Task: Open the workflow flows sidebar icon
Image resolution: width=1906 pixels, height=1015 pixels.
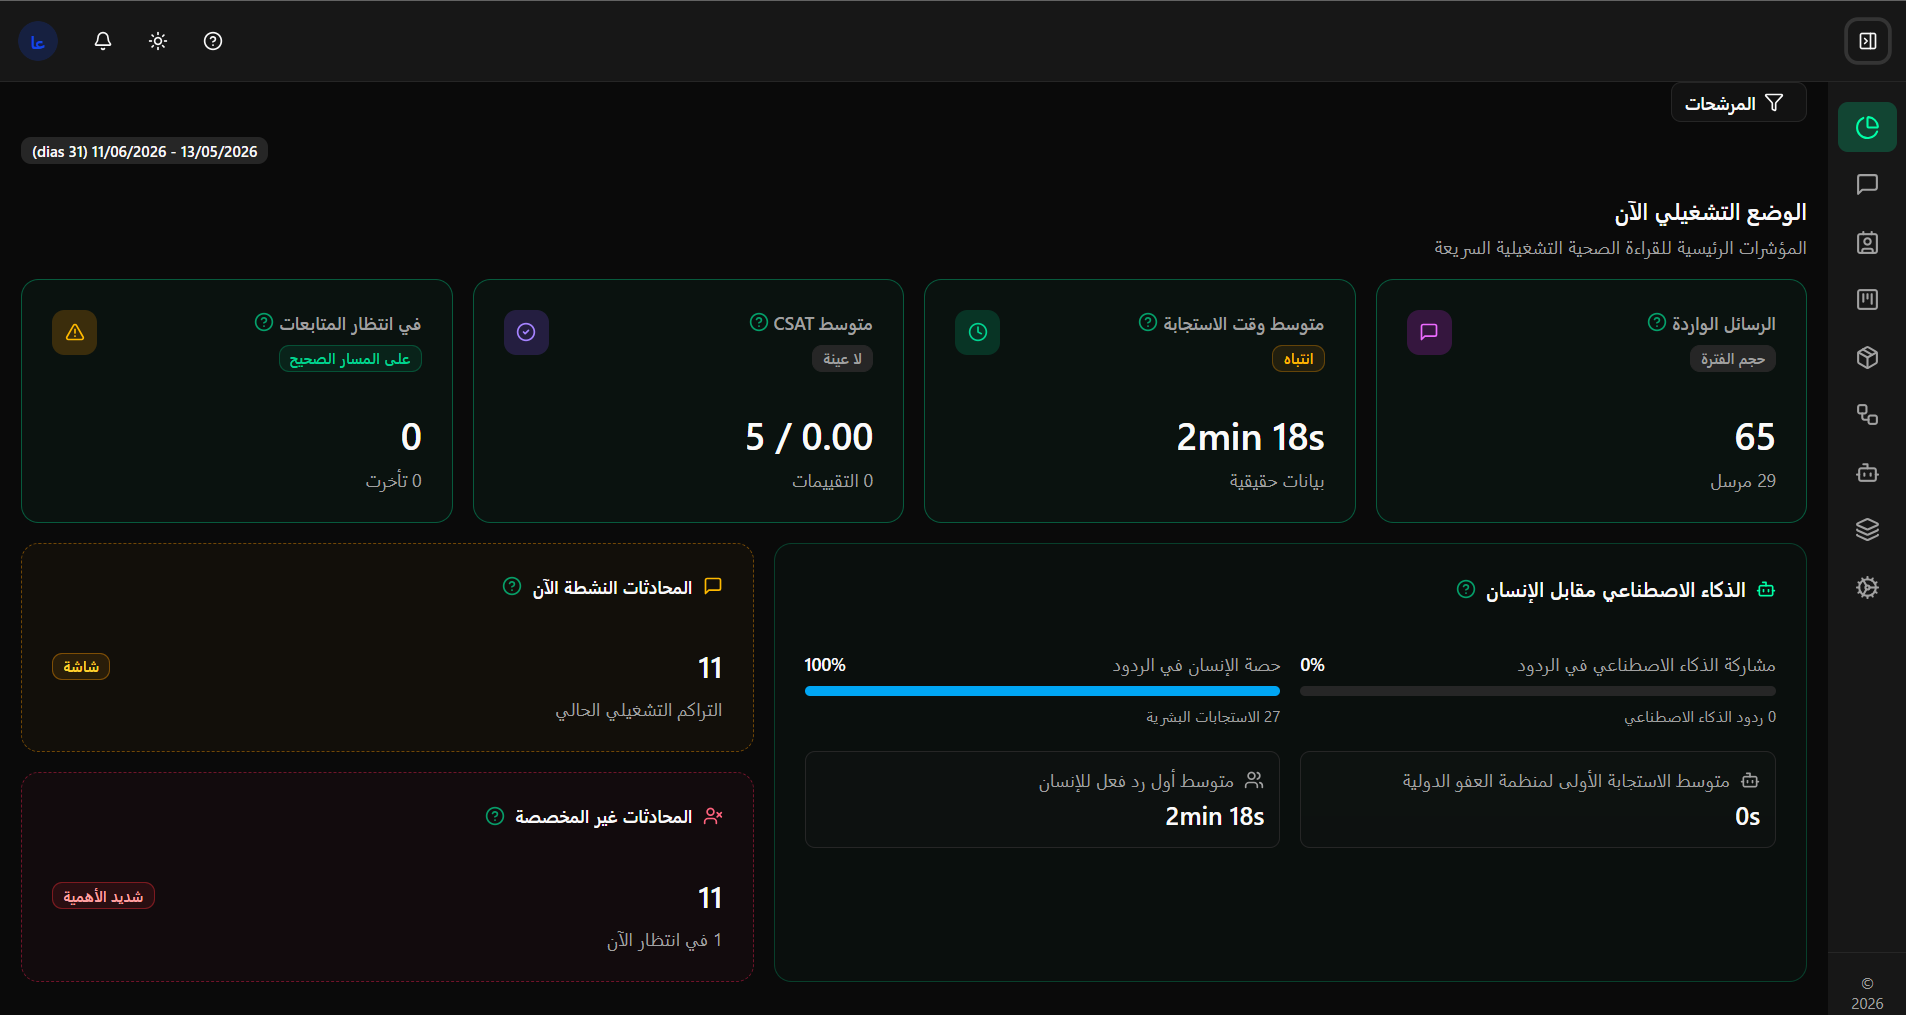Action: pyautogui.click(x=1867, y=414)
